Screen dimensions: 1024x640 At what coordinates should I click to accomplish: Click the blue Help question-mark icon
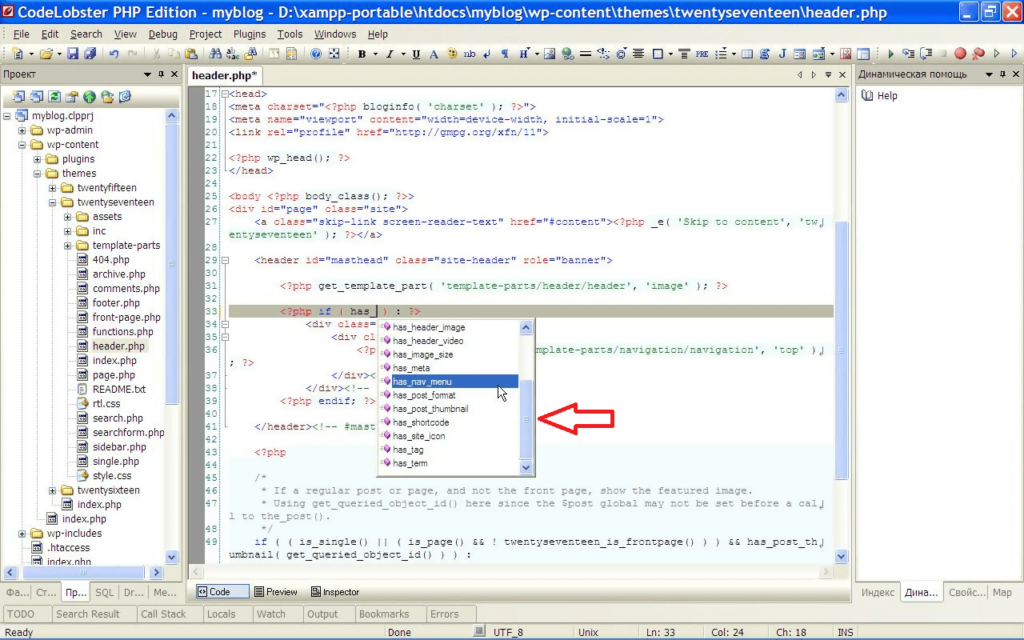coord(315,54)
